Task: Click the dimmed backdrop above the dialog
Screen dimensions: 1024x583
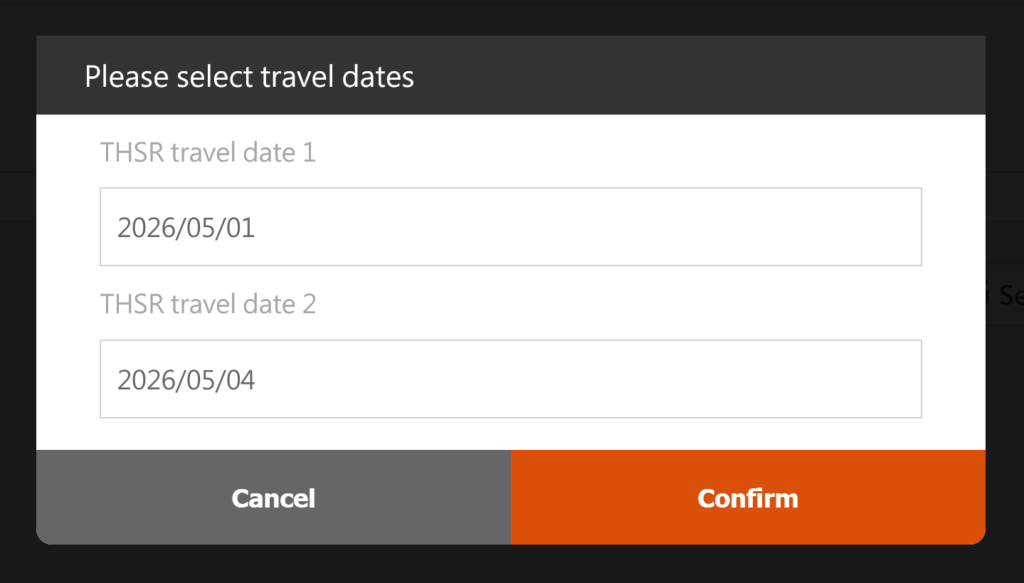Action: point(510,15)
